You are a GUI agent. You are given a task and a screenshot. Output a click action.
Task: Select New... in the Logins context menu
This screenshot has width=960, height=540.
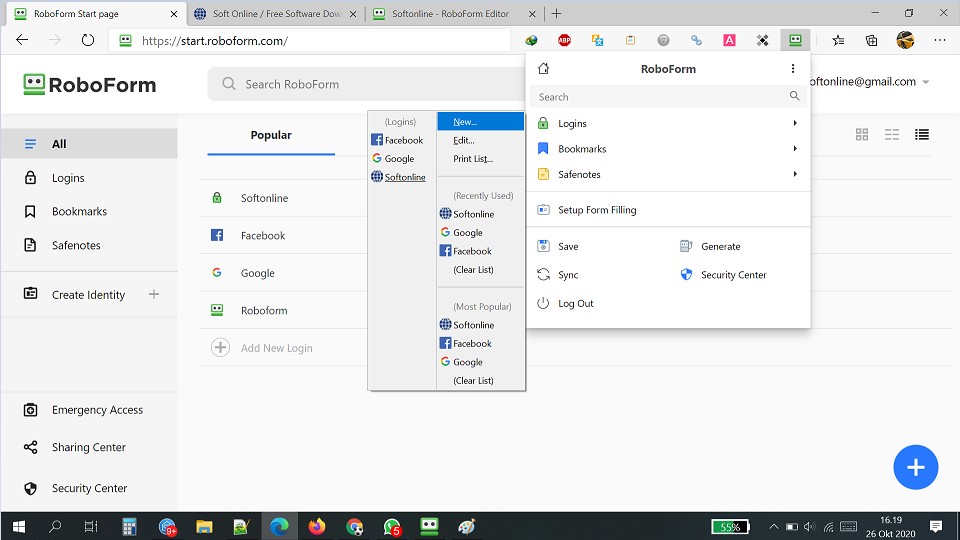(481, 121)
